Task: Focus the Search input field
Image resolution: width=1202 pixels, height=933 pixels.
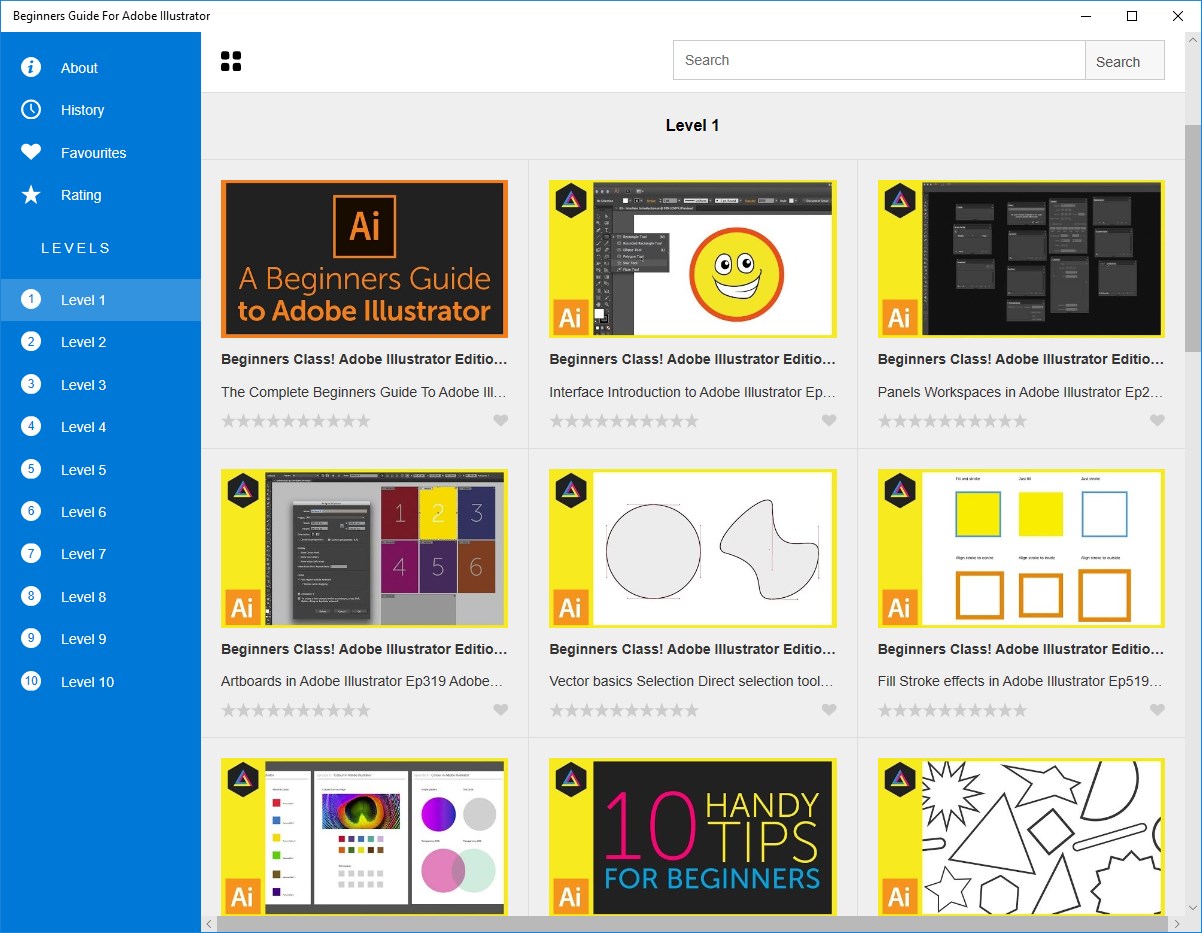Action: (879, 60)
